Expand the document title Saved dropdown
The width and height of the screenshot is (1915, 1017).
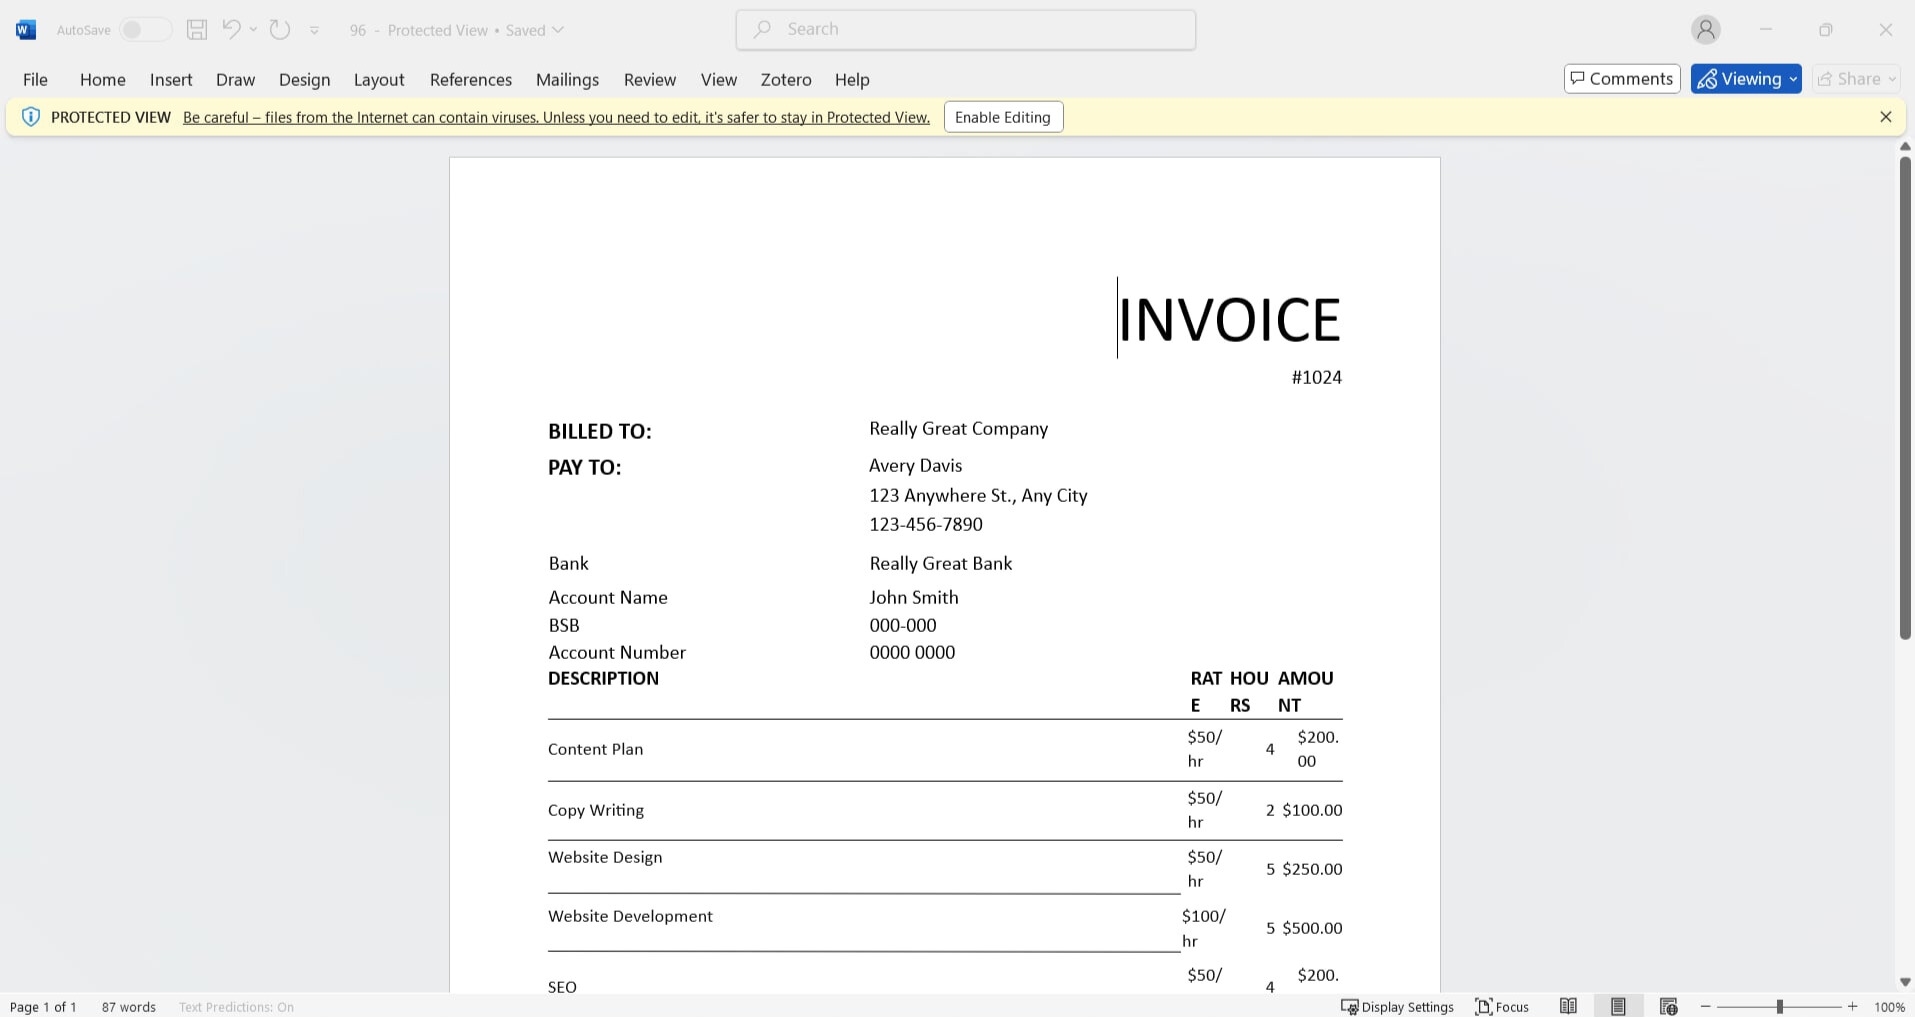coord(558,30)
